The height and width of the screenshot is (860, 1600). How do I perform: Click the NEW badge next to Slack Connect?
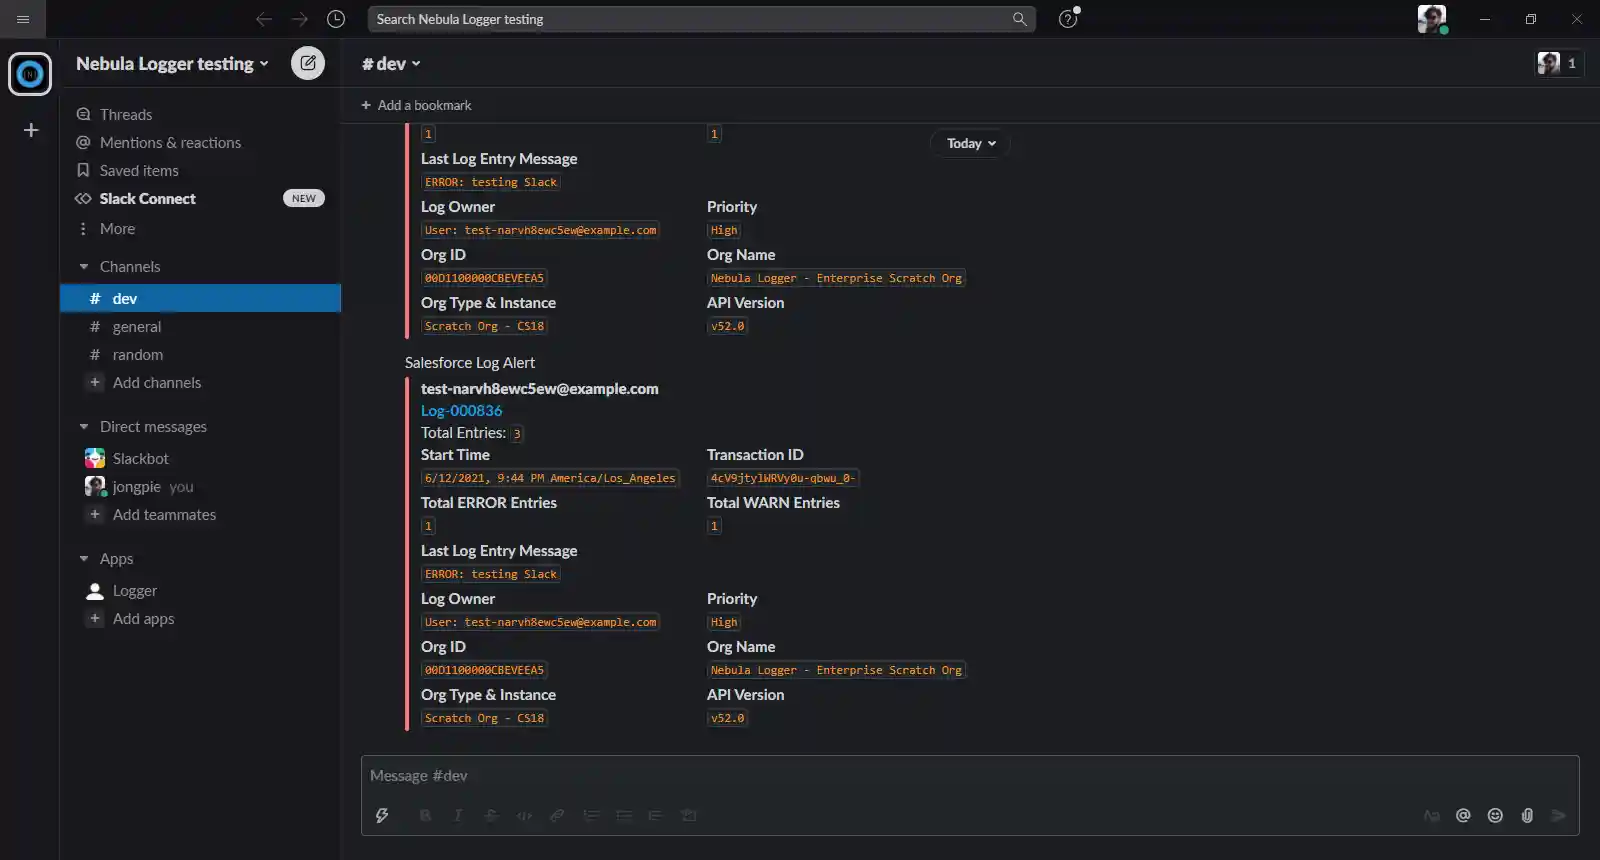(x=304, y=198)
